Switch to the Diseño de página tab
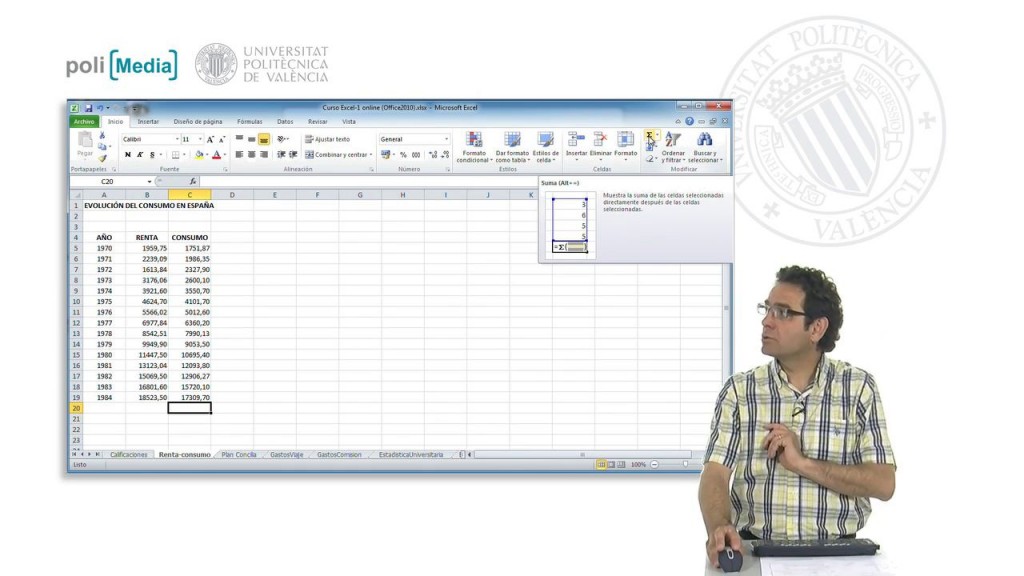Viewport: 1024px width, 576px height. click(198, 121)
